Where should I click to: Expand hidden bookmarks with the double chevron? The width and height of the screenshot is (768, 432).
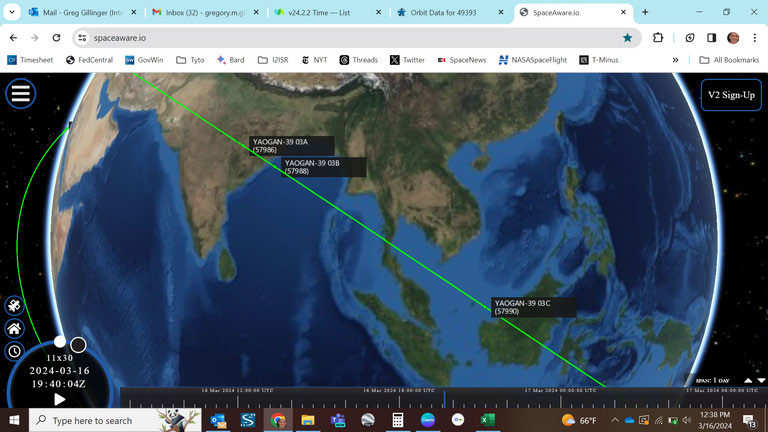(x=675, y=60)
